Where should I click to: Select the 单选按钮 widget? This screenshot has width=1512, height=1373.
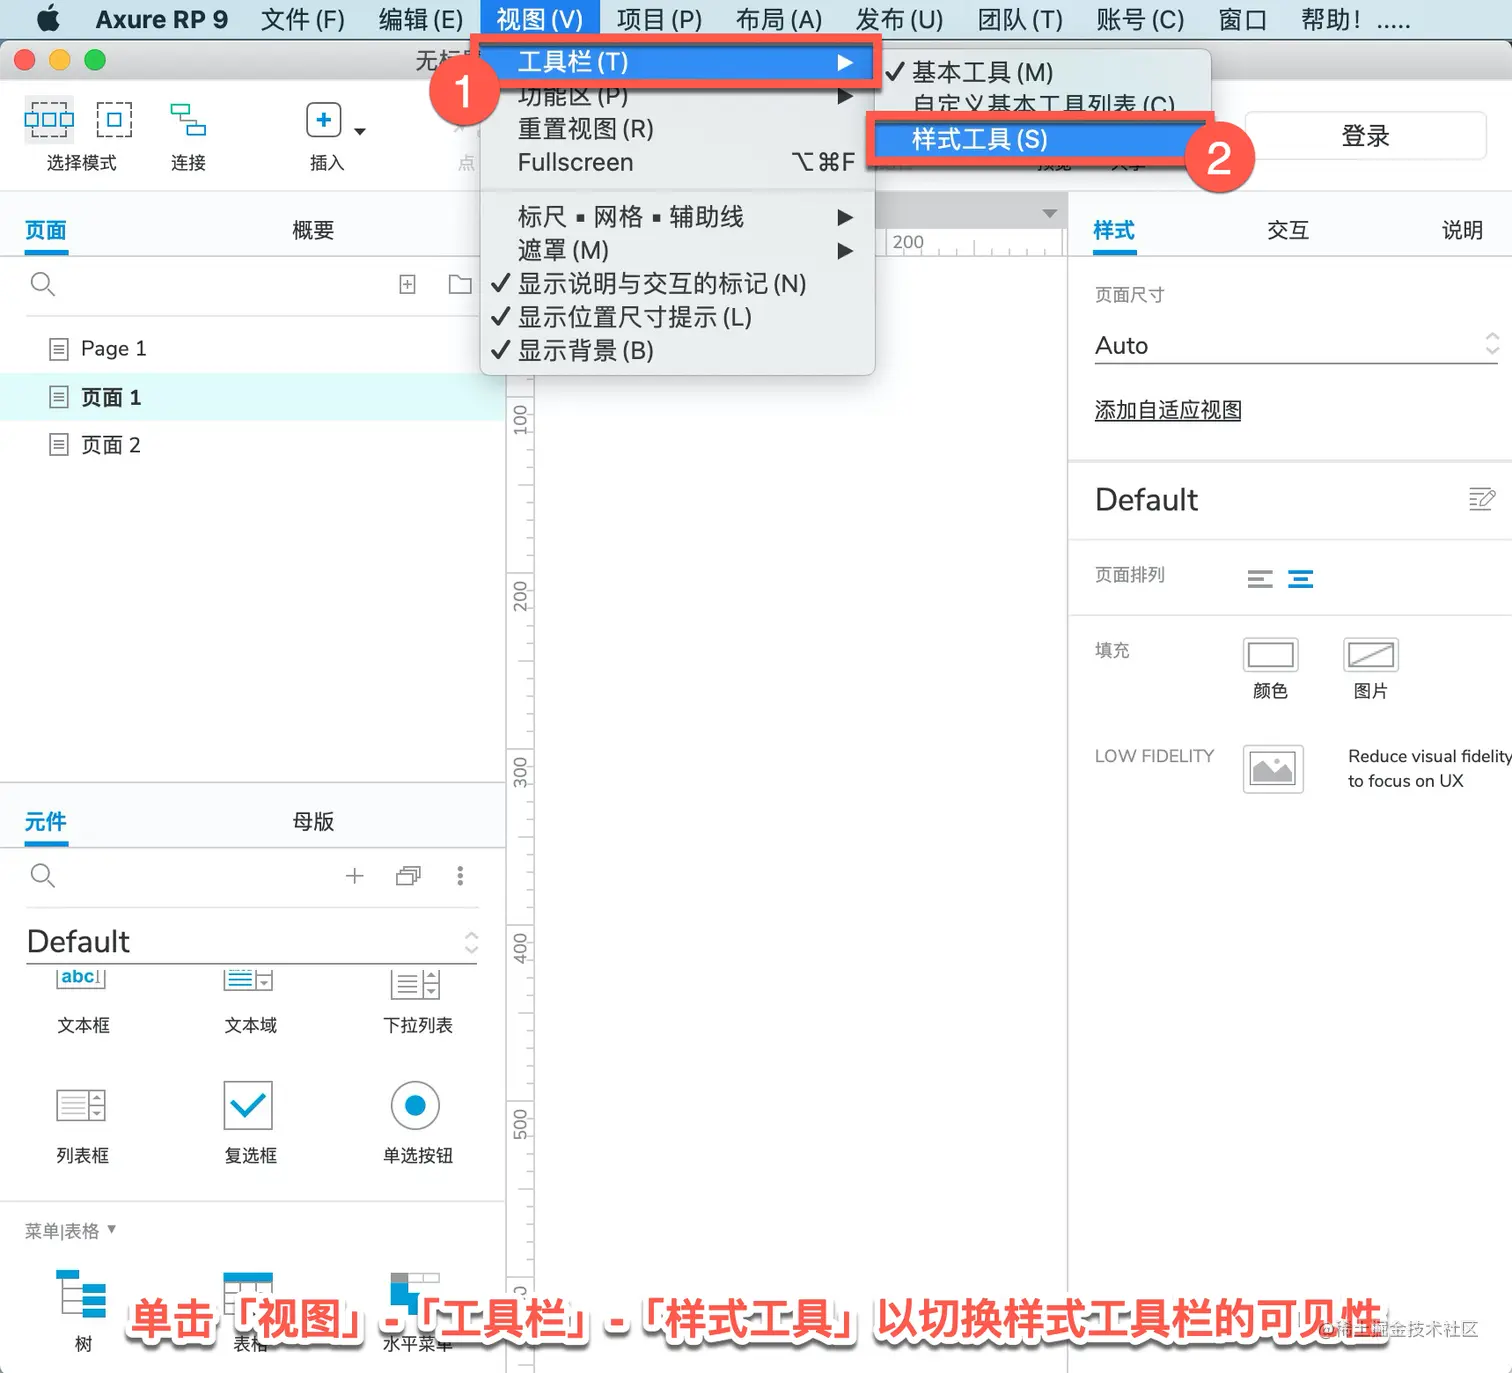click(417, 1125)
